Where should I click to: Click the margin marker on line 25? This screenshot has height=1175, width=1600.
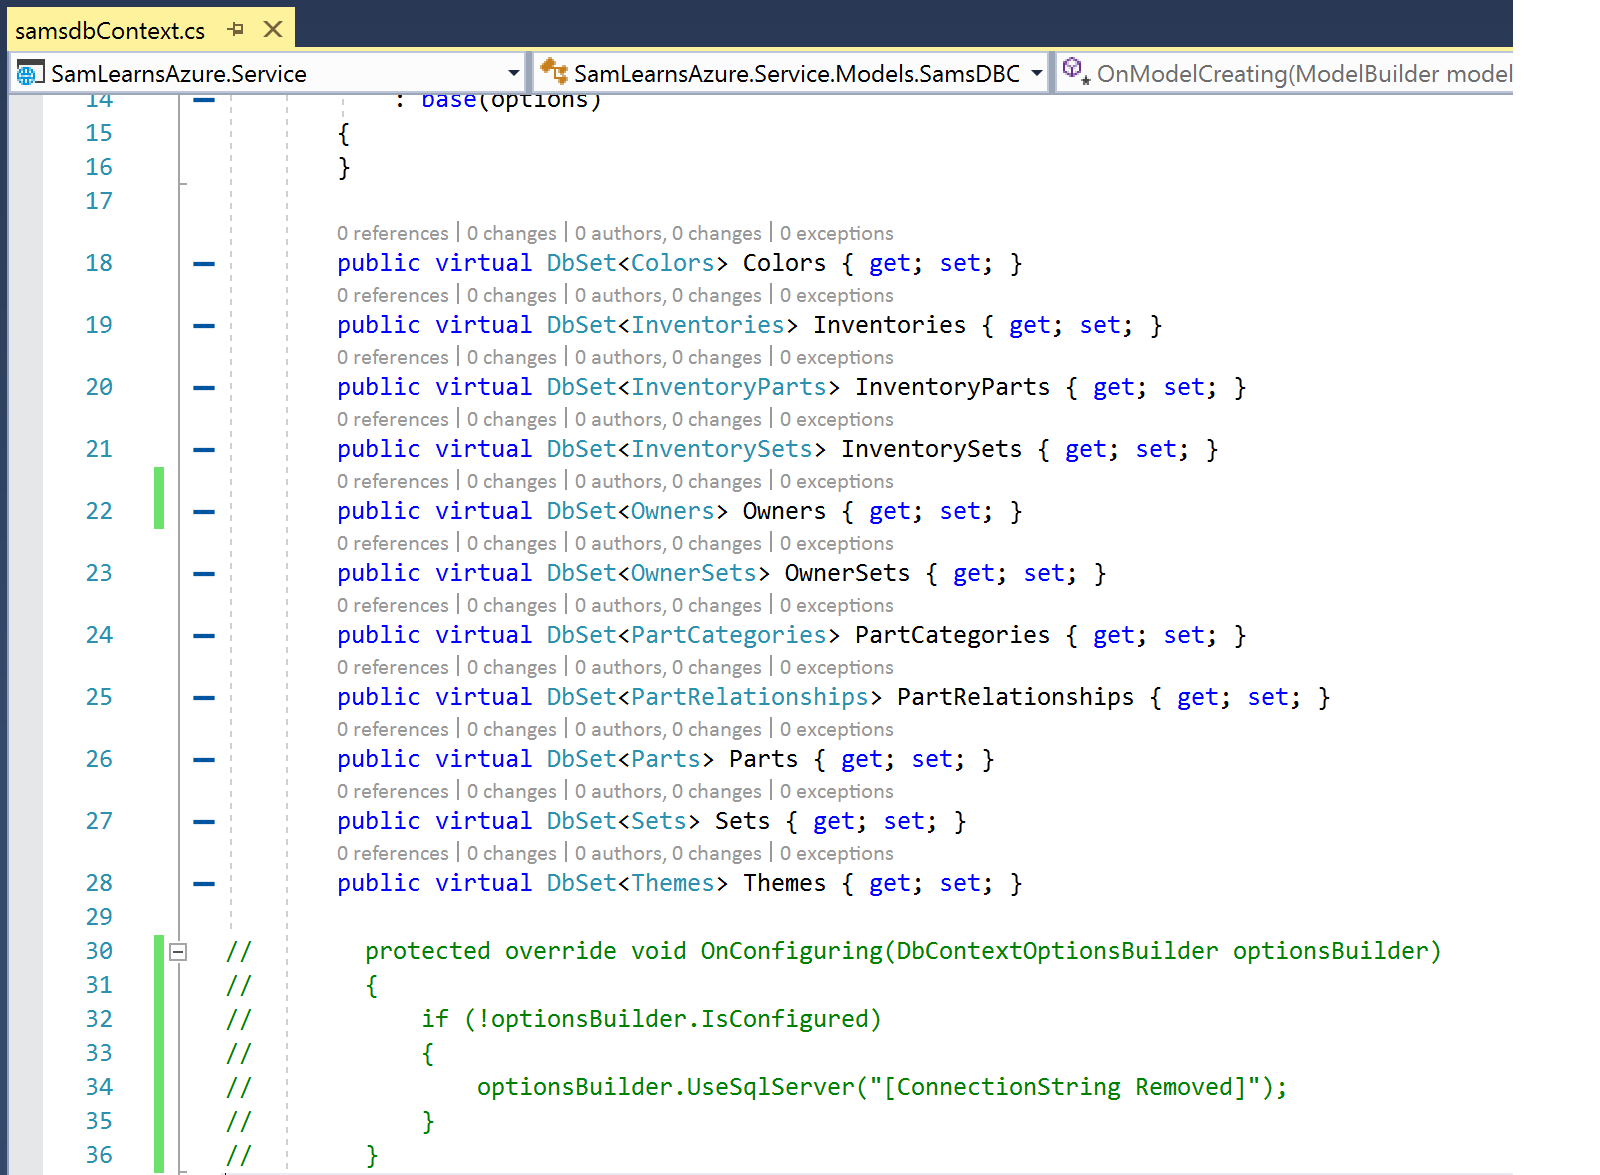coord(204,698)
